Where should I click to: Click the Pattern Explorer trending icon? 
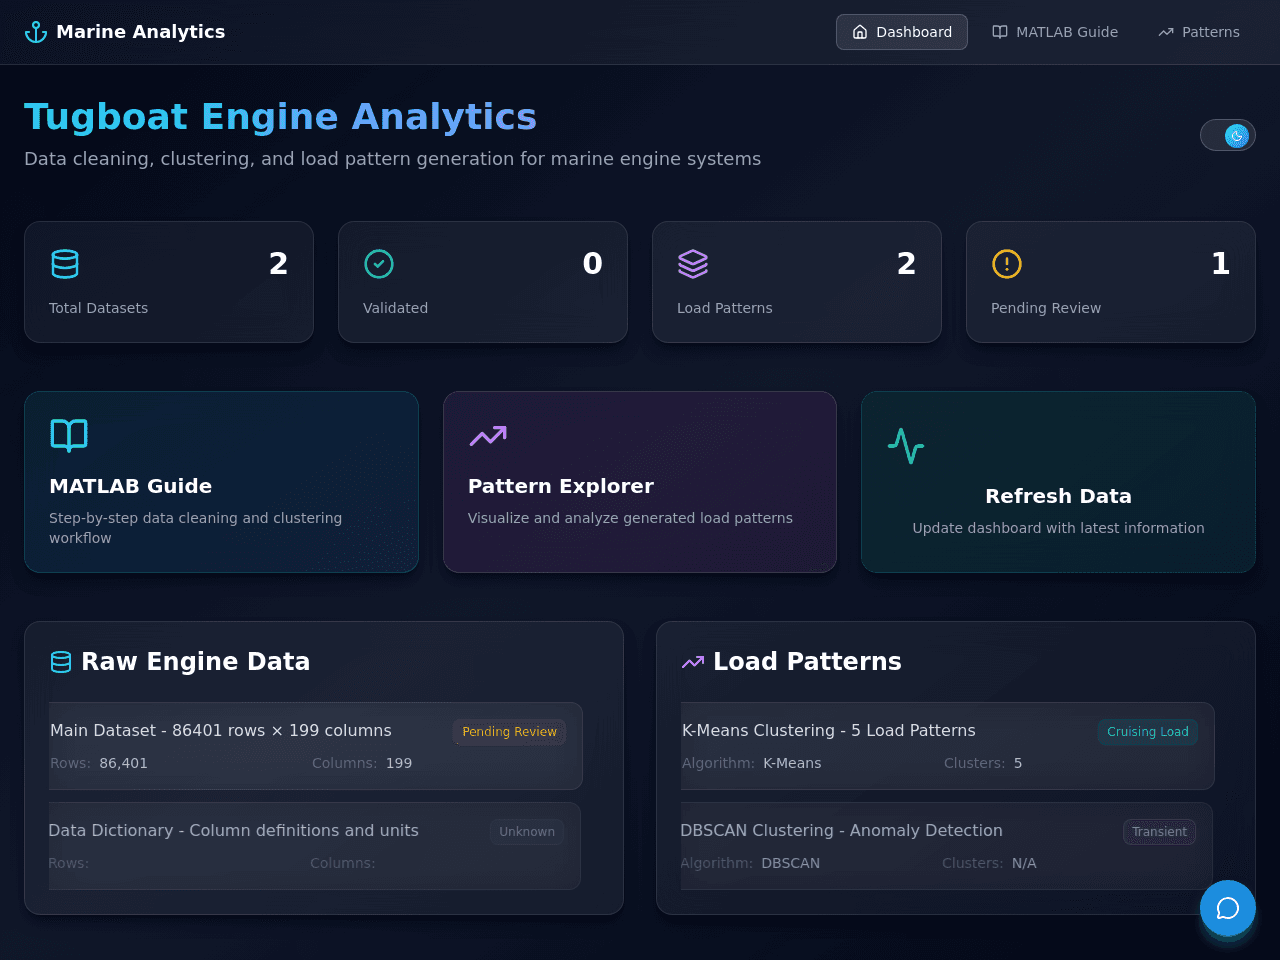tap(488, 435)
